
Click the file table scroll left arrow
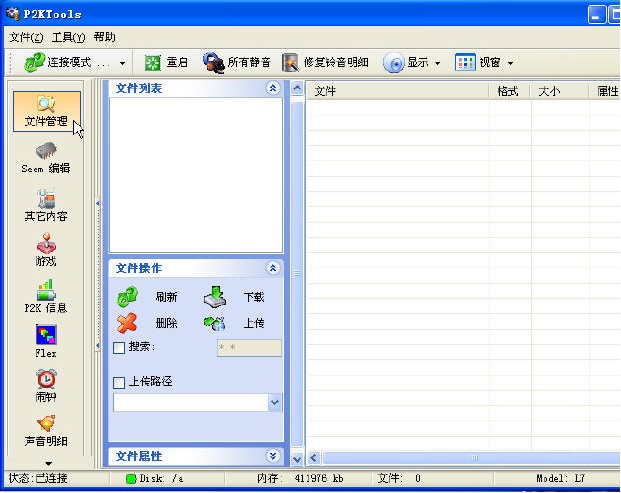[314, 458]
